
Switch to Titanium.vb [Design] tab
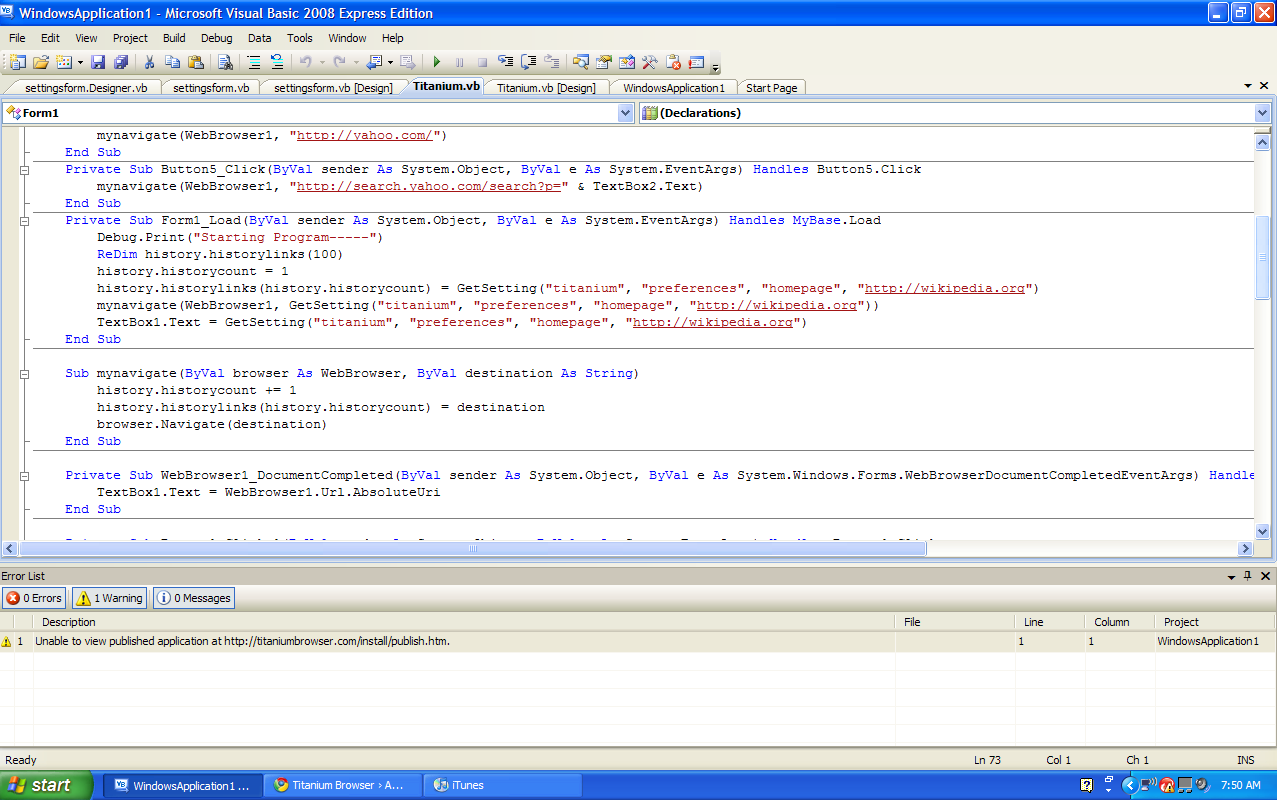click(x=546, y=88)
